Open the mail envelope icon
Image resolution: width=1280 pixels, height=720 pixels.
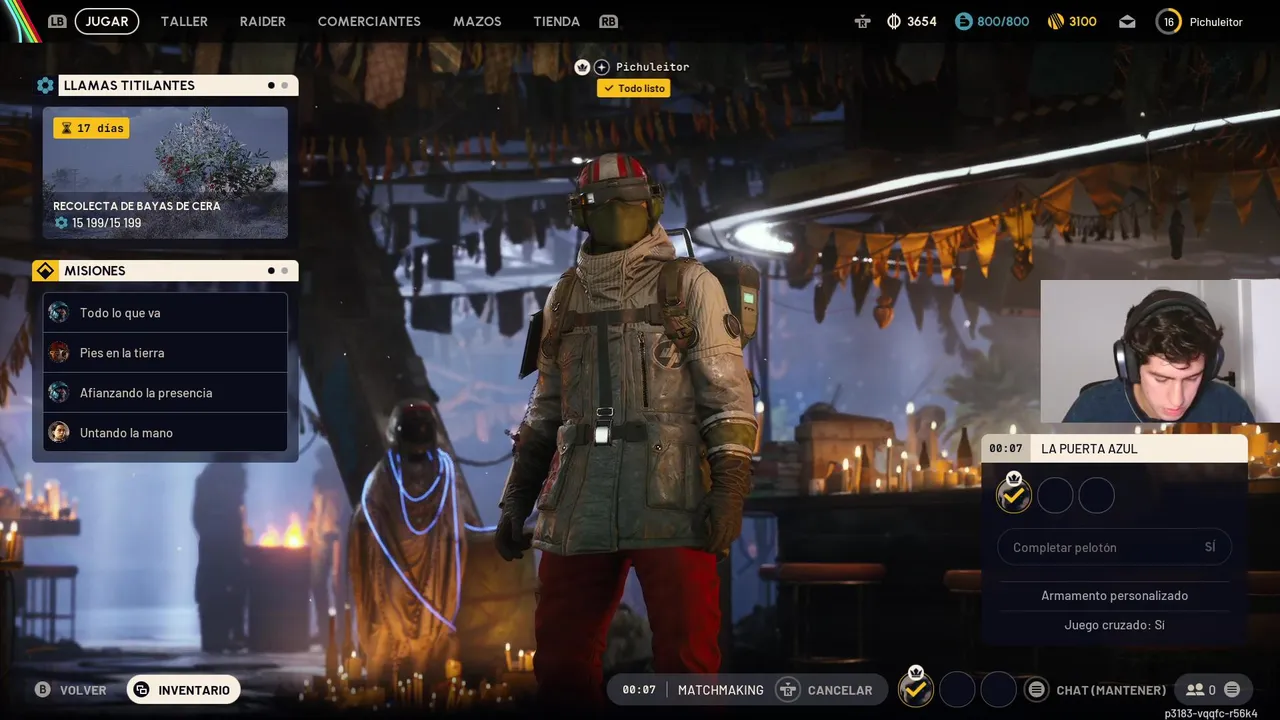pos(1127,21)
